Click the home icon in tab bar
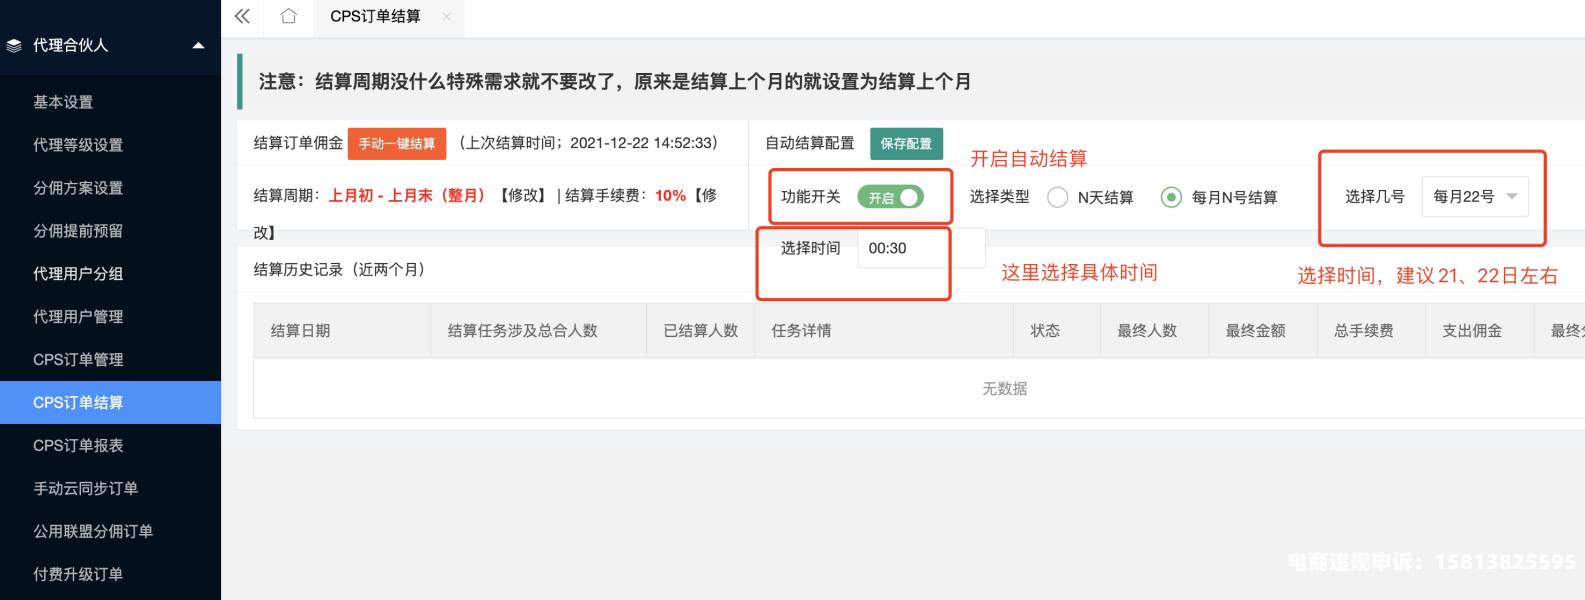This screenshot has height=600, width=1585. point(289,16)
